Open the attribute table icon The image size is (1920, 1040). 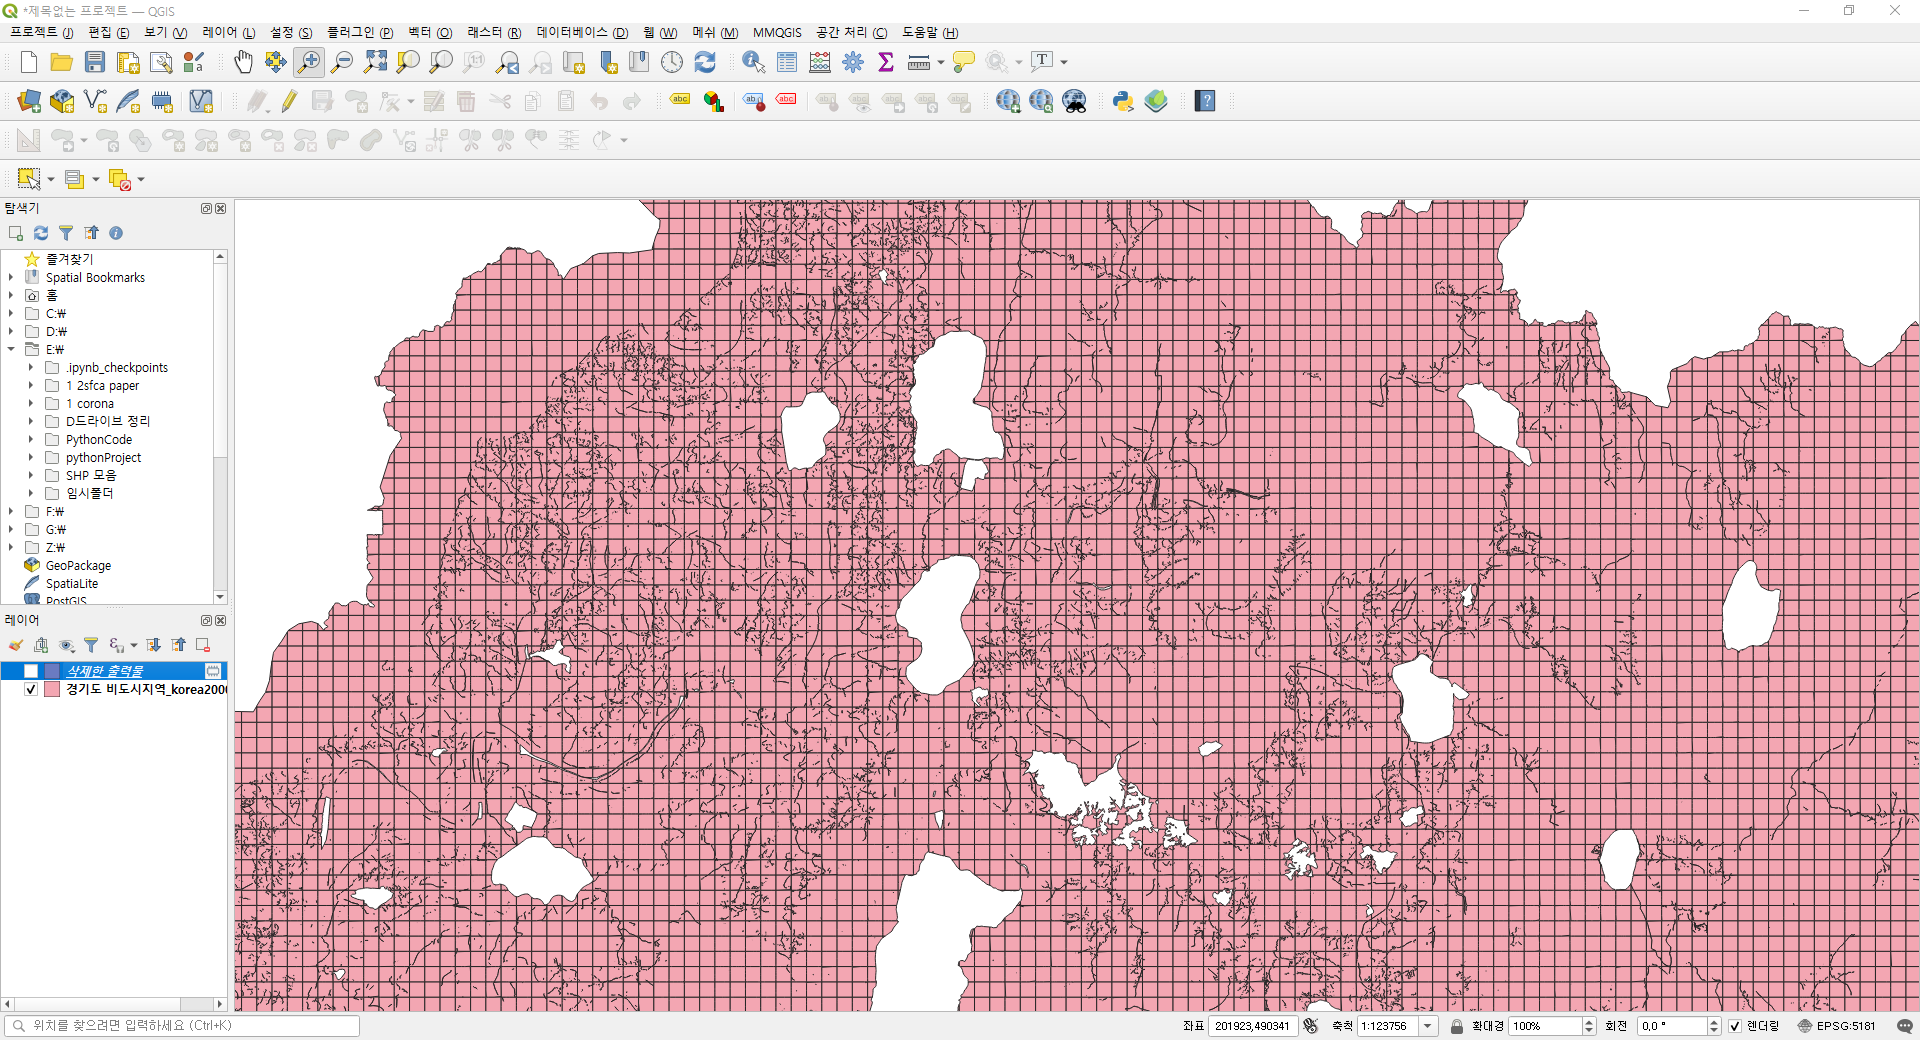787,62
